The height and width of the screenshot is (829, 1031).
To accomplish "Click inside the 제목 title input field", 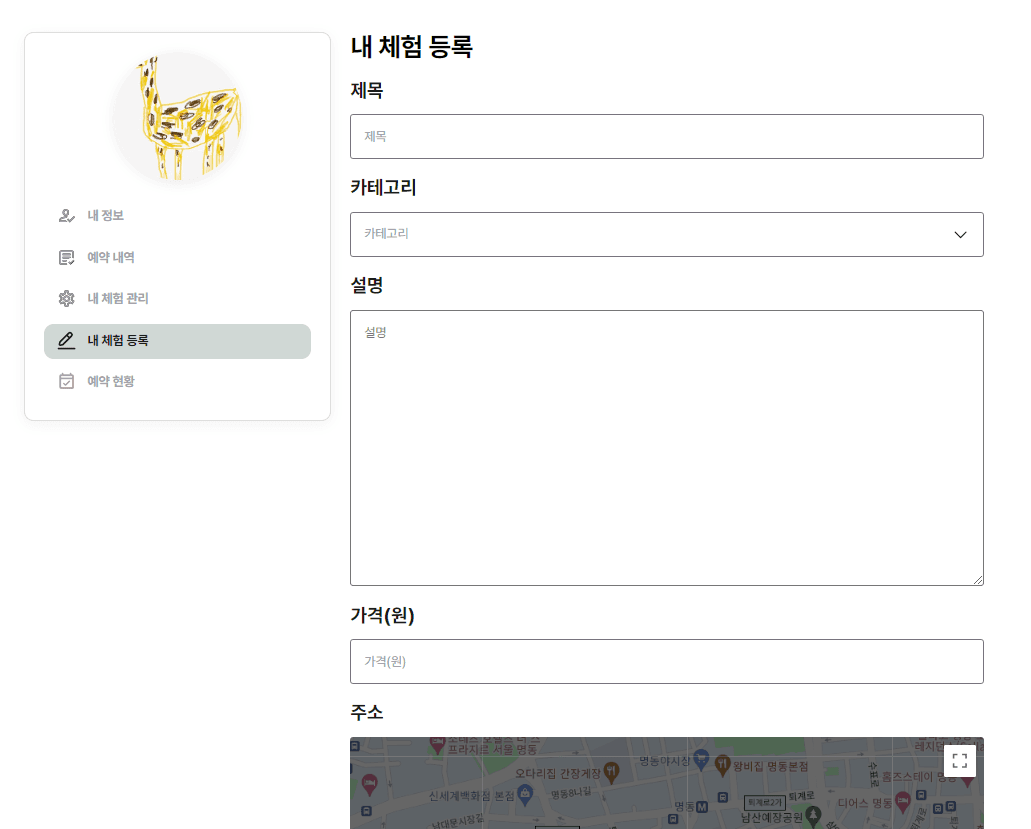I will click(666, 136).
